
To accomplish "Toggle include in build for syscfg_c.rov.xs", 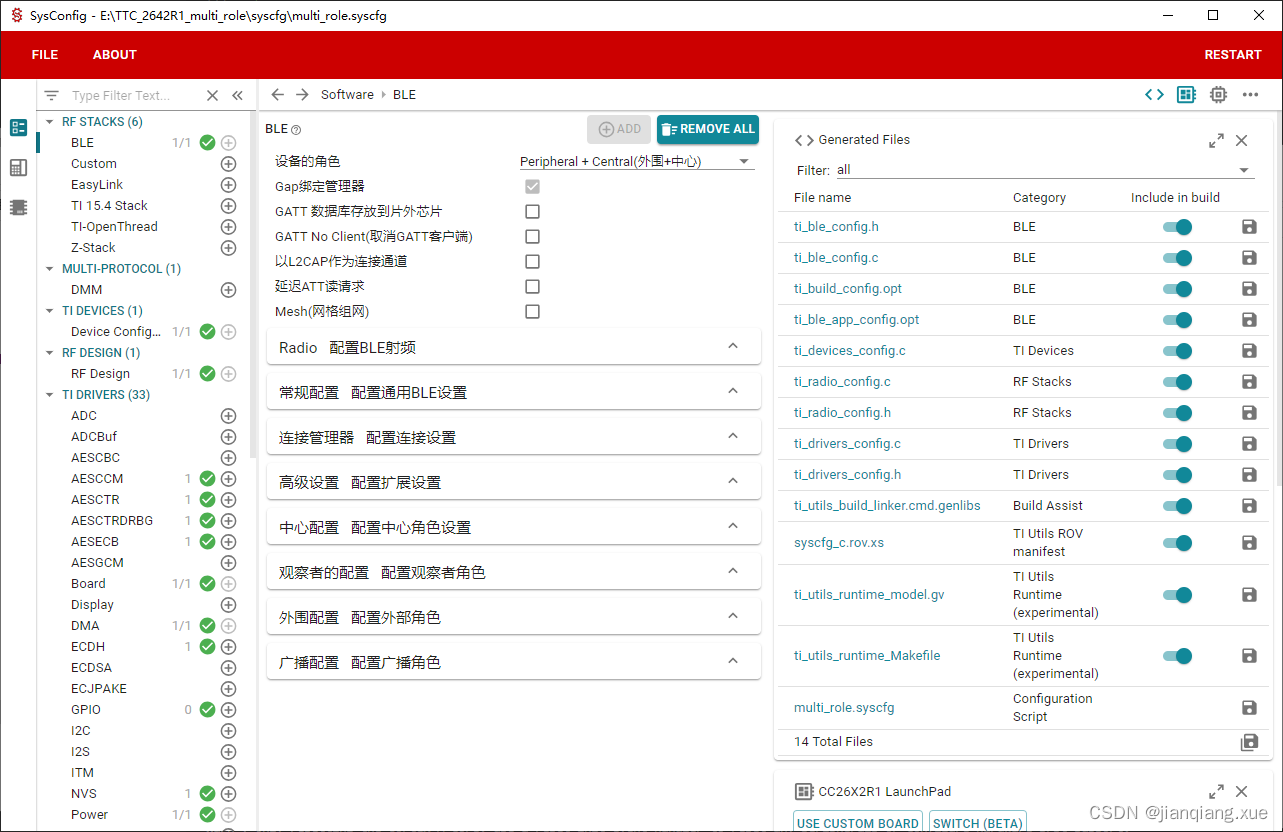I will coord(1178,543).
